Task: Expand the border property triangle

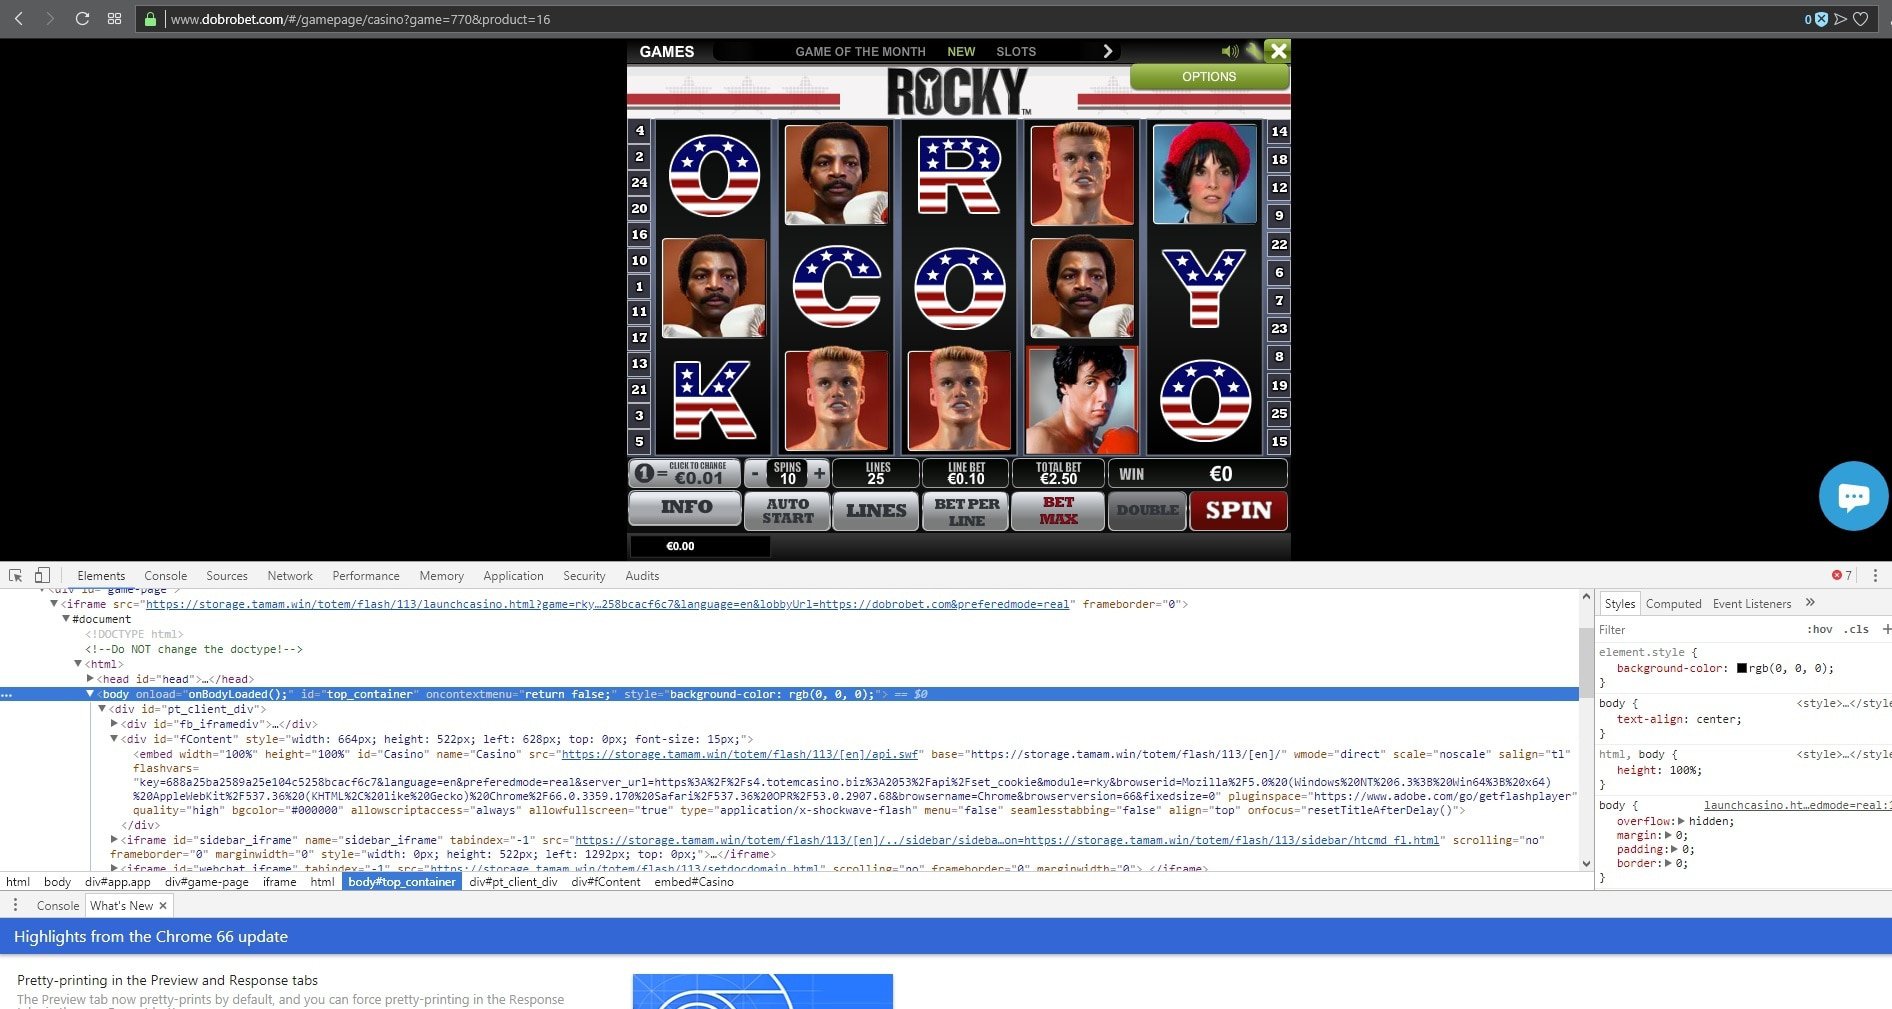Action: 1668,863
